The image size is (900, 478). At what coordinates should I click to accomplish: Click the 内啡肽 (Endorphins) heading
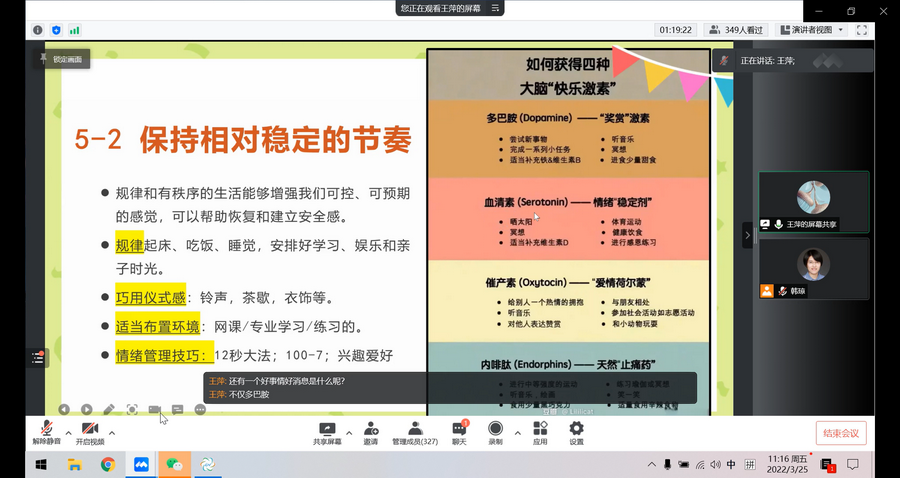tap(568, 364)
